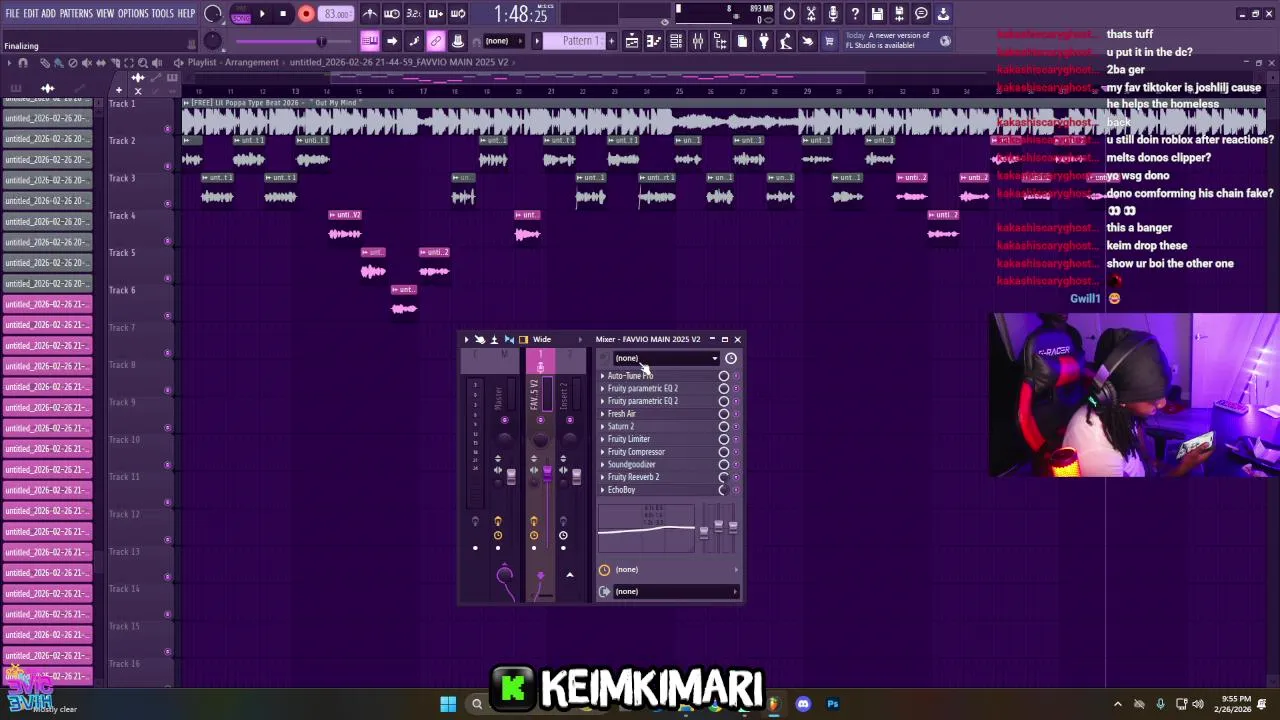This screenshot has width=1280, height=720.
Task: Adjust the FAV.5 V2 mixer volume fader
Action: [x=547, y=473]
